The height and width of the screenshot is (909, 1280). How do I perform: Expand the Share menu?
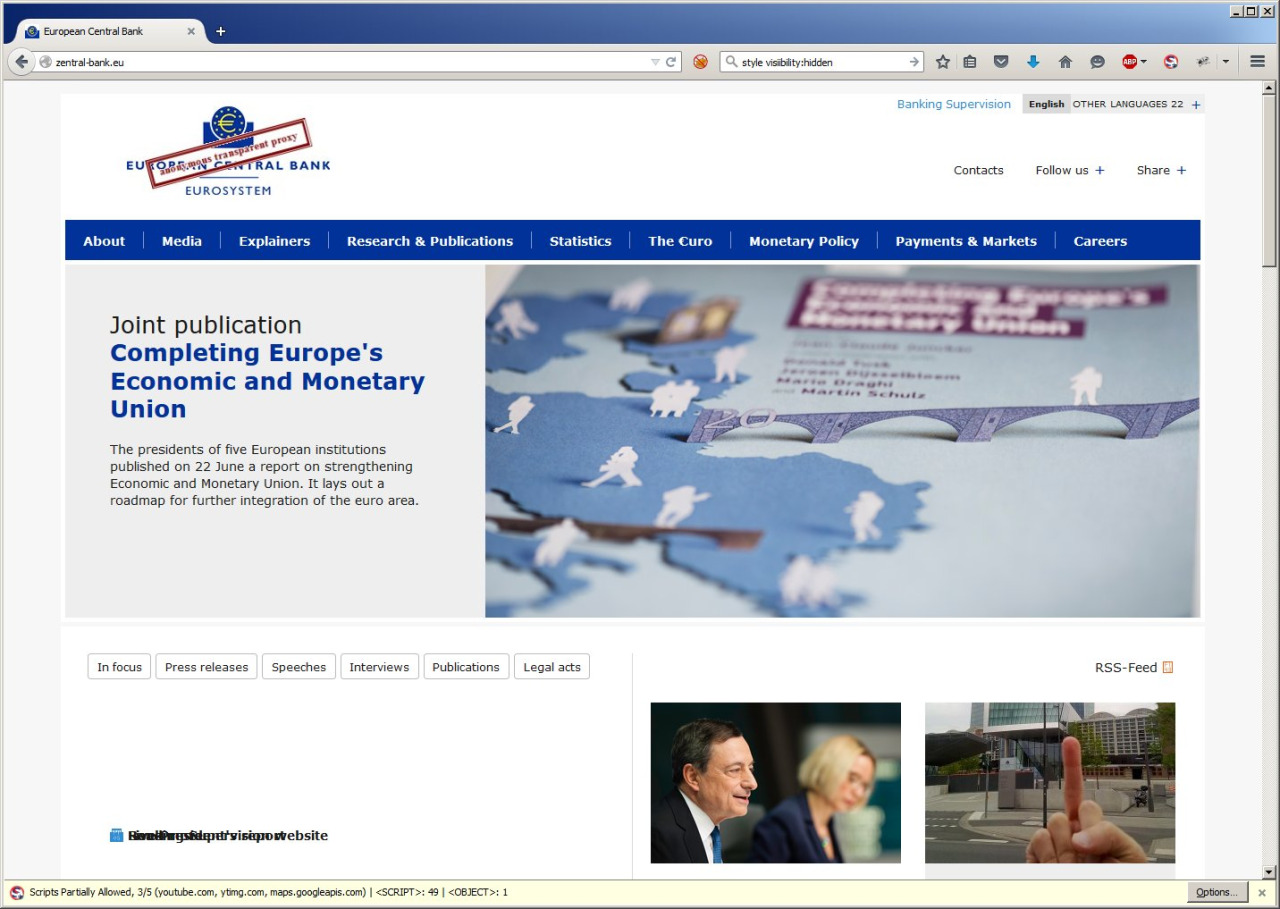(1161, 170)
